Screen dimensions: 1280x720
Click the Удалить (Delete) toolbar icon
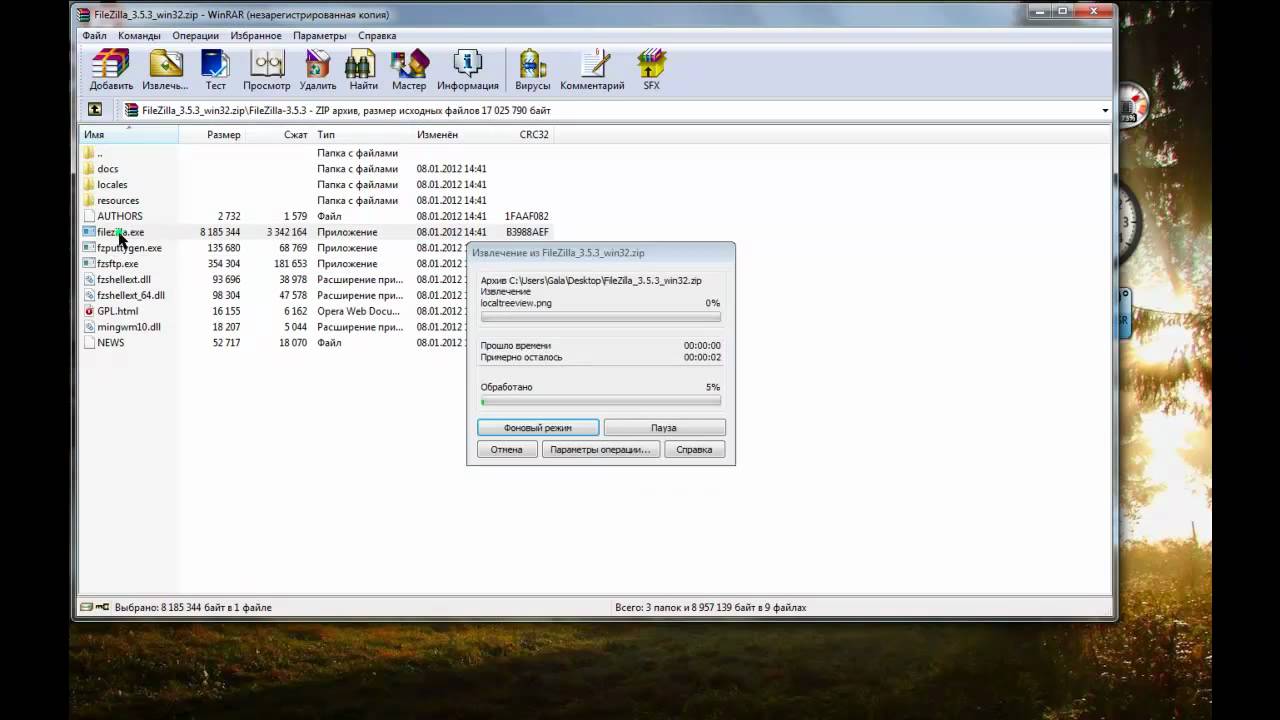point(317,69)
